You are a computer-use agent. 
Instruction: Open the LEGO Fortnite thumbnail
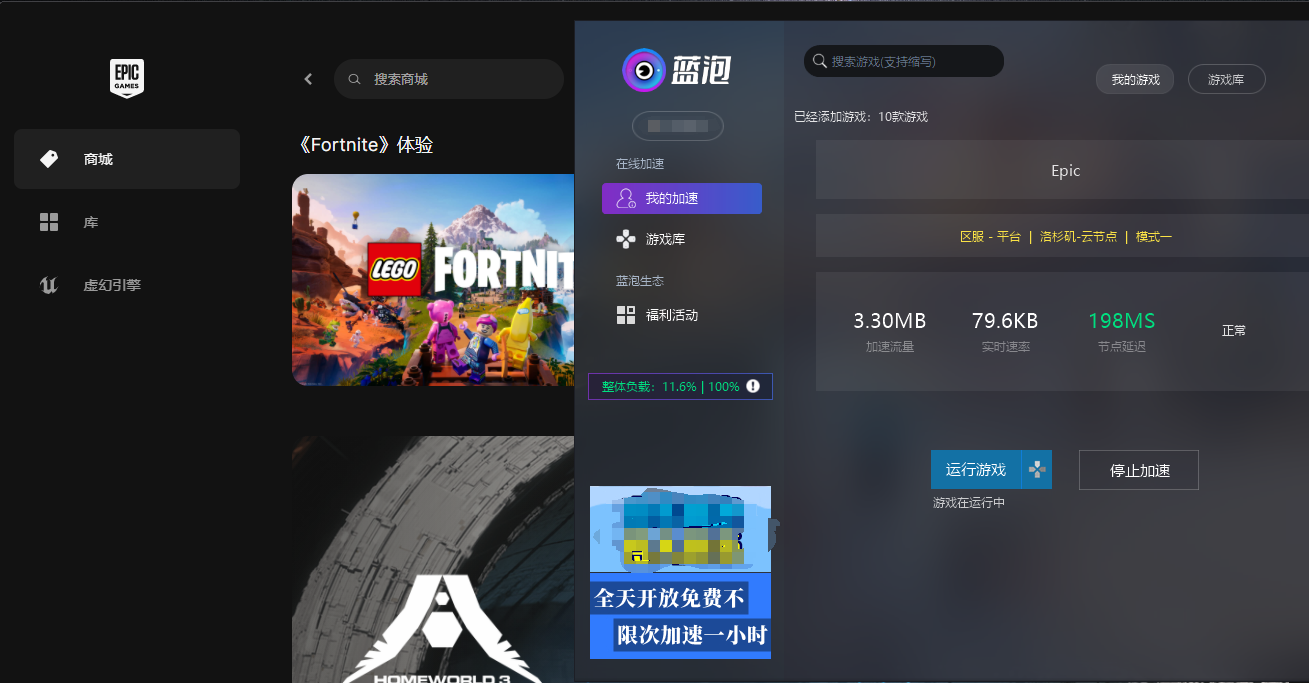(x=433, y=280)
